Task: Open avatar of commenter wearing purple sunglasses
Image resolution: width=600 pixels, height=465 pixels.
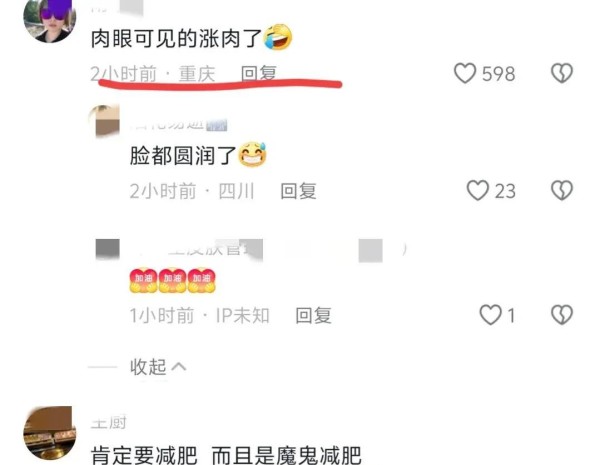Action: 50,19
